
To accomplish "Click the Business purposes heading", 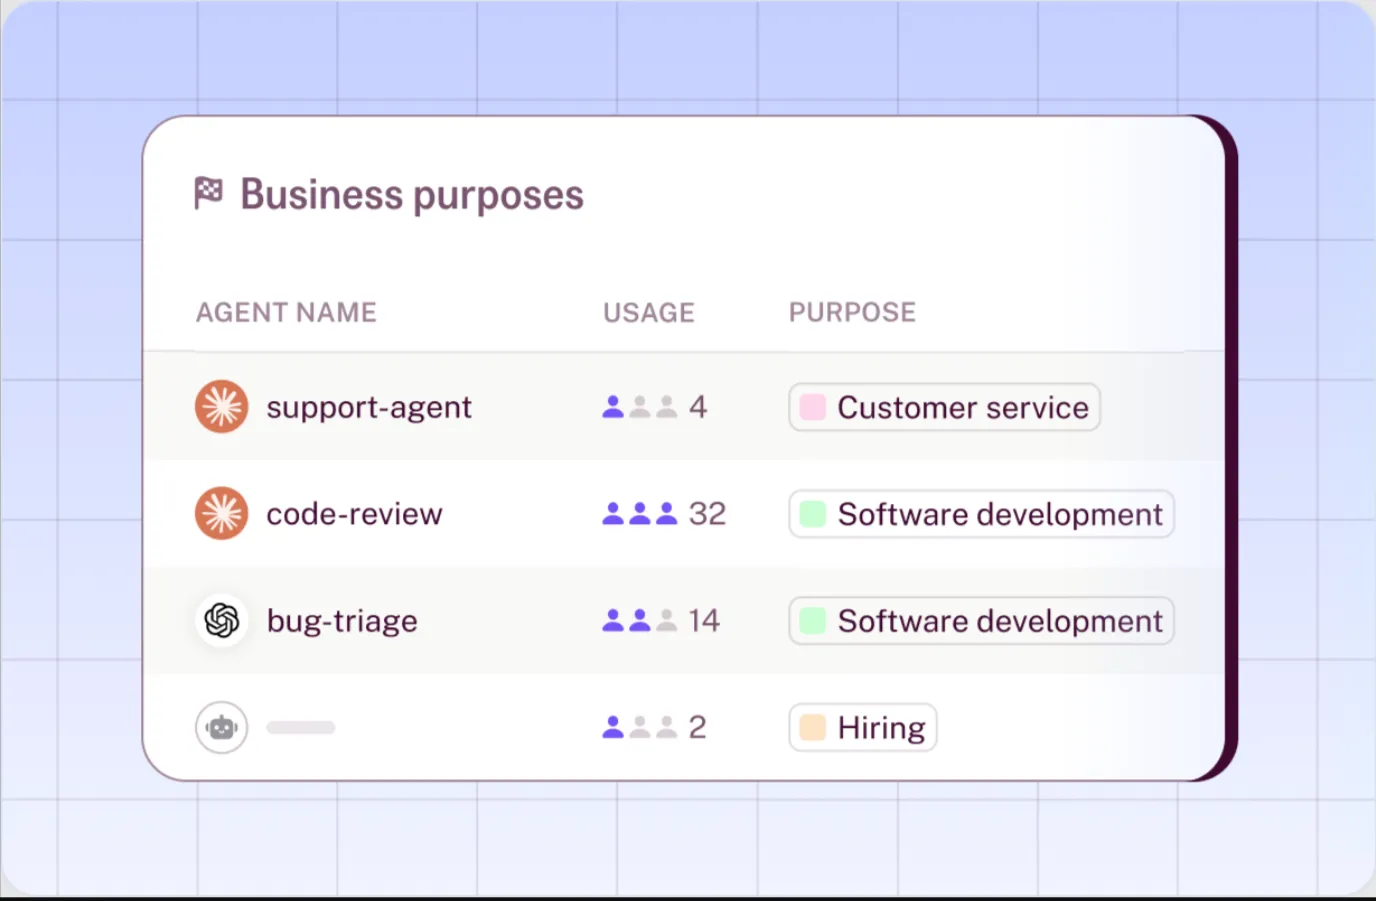I will 412,195.
